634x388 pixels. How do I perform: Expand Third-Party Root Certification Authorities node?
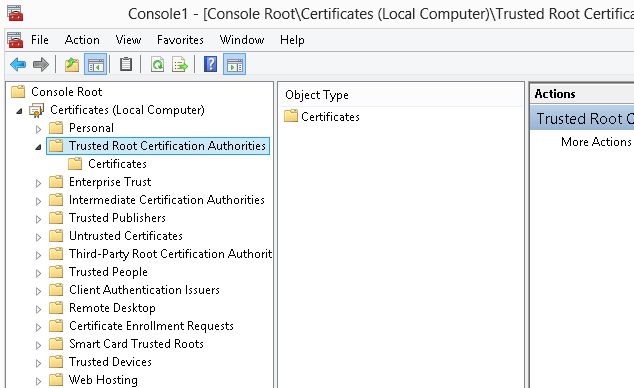pyautogui.click(x=38, y=255)
